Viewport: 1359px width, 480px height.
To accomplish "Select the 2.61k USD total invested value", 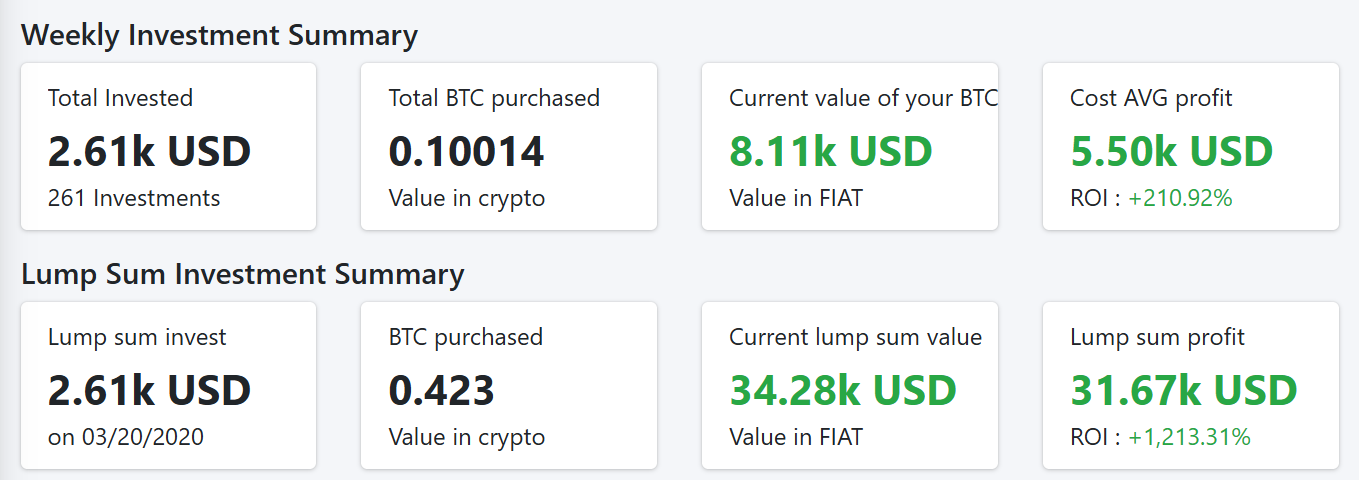I will click(149, 151).
